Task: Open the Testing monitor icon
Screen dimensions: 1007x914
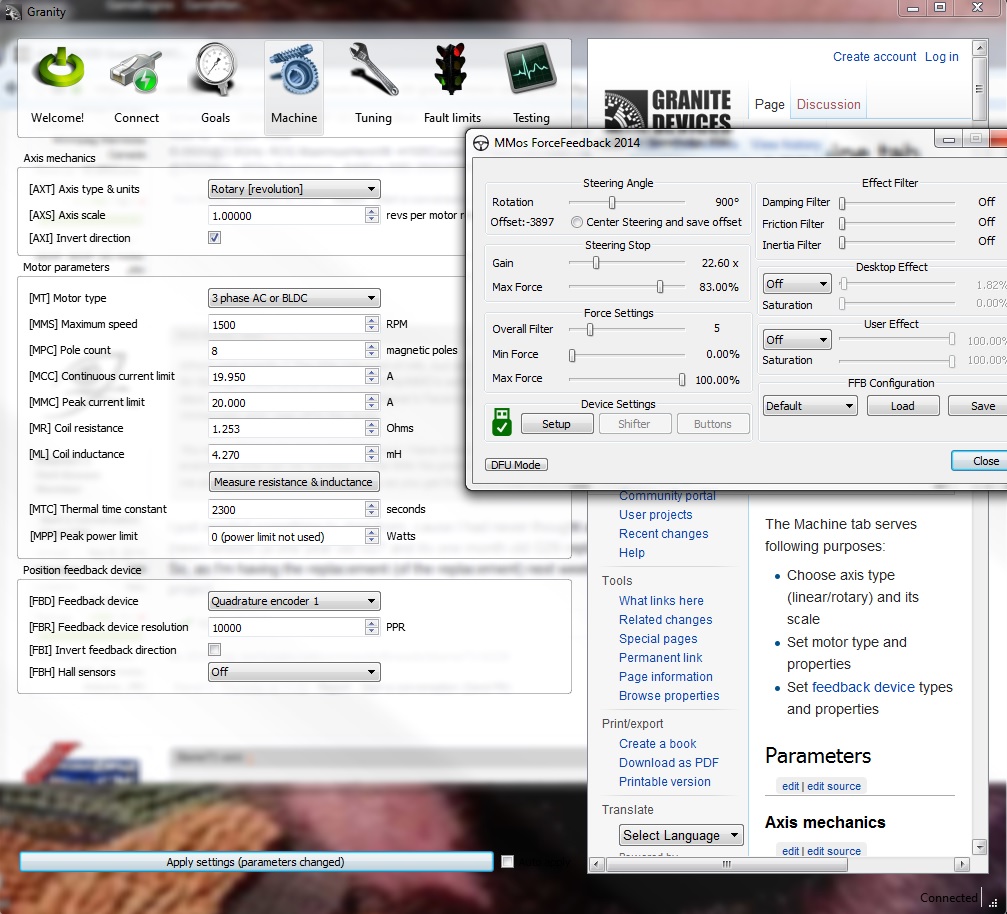Action: [530, 69]
